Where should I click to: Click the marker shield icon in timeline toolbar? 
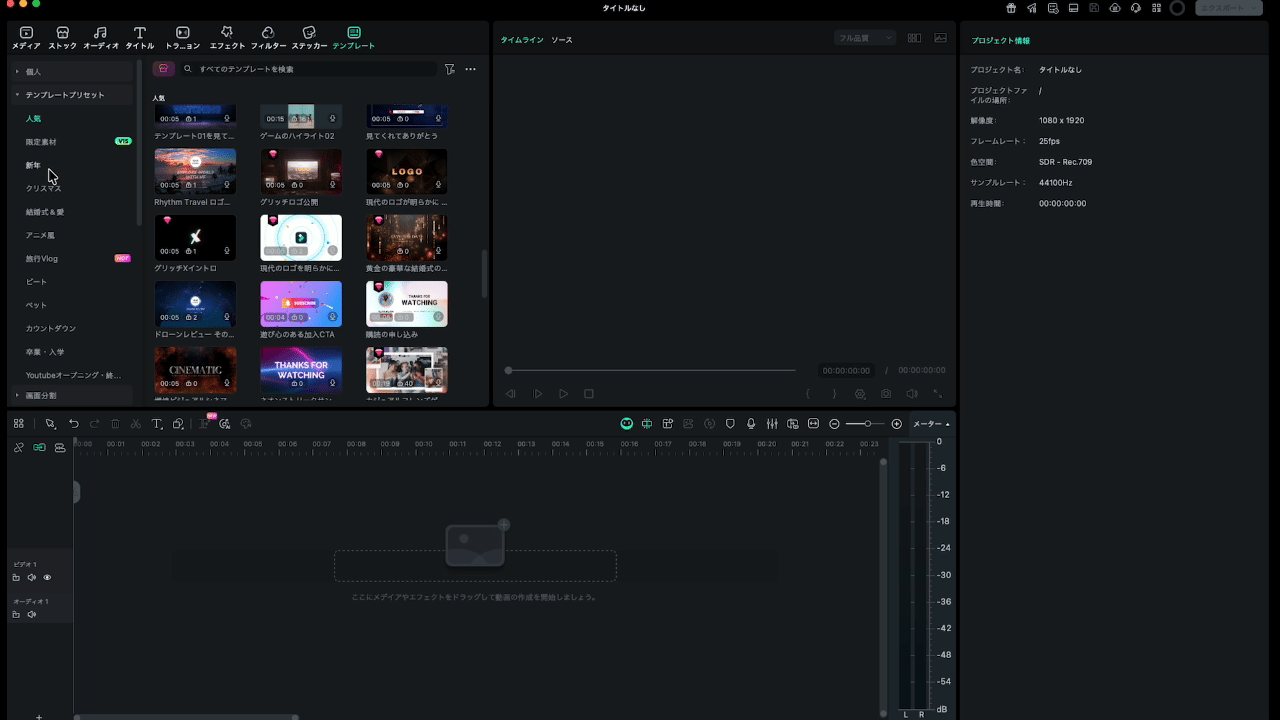[730, 424]
